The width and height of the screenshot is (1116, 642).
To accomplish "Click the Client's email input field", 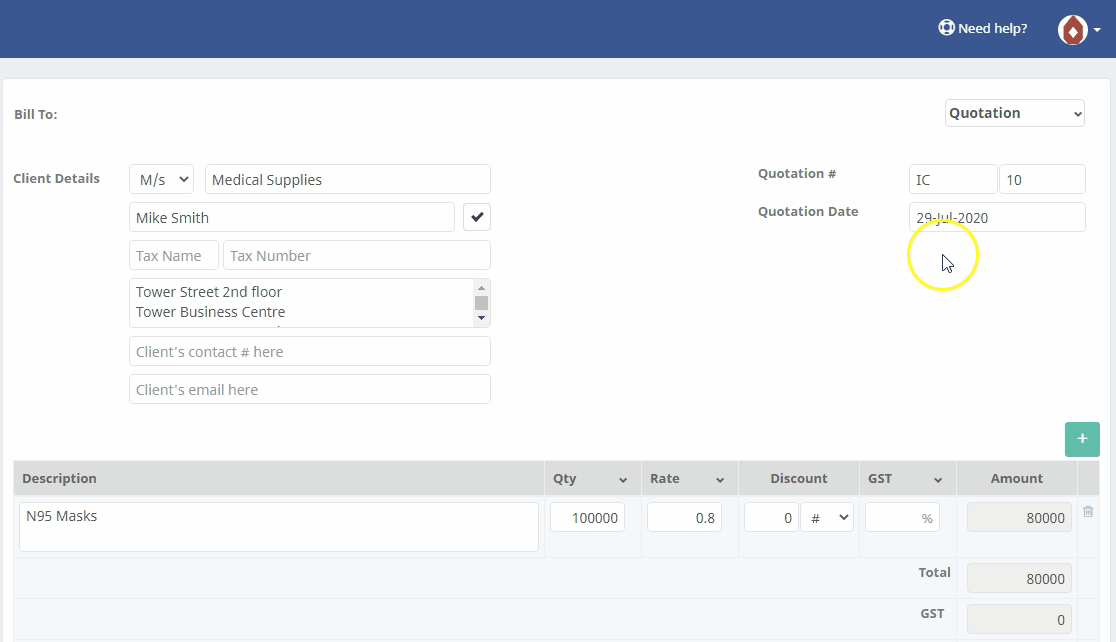I will pyautogui.click(x=309, y=389).
